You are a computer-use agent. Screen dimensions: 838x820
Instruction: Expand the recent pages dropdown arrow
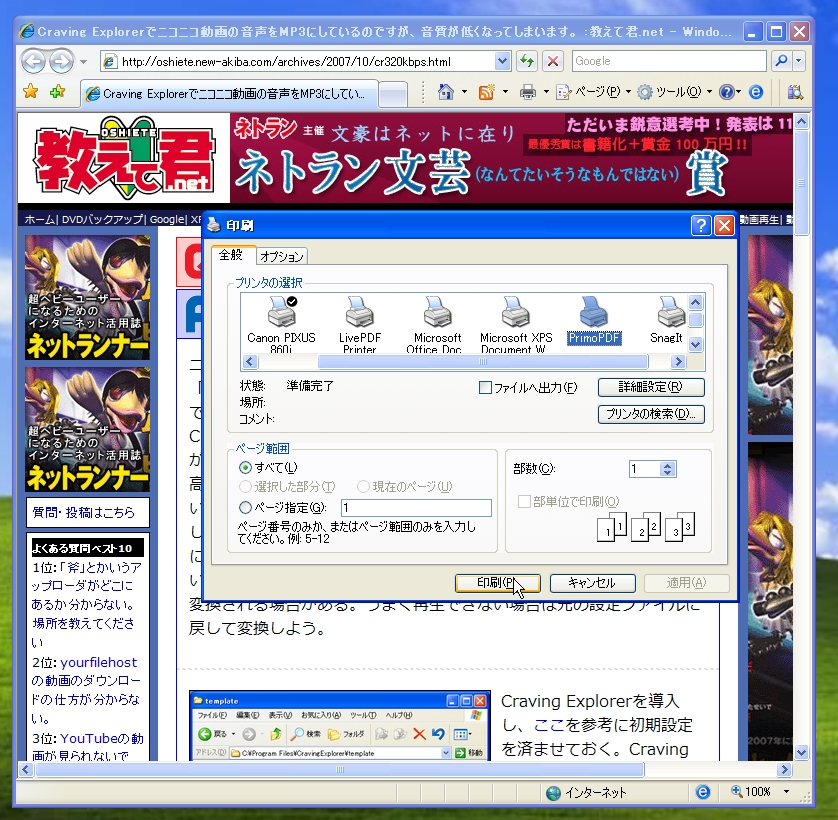click(83, 62)
